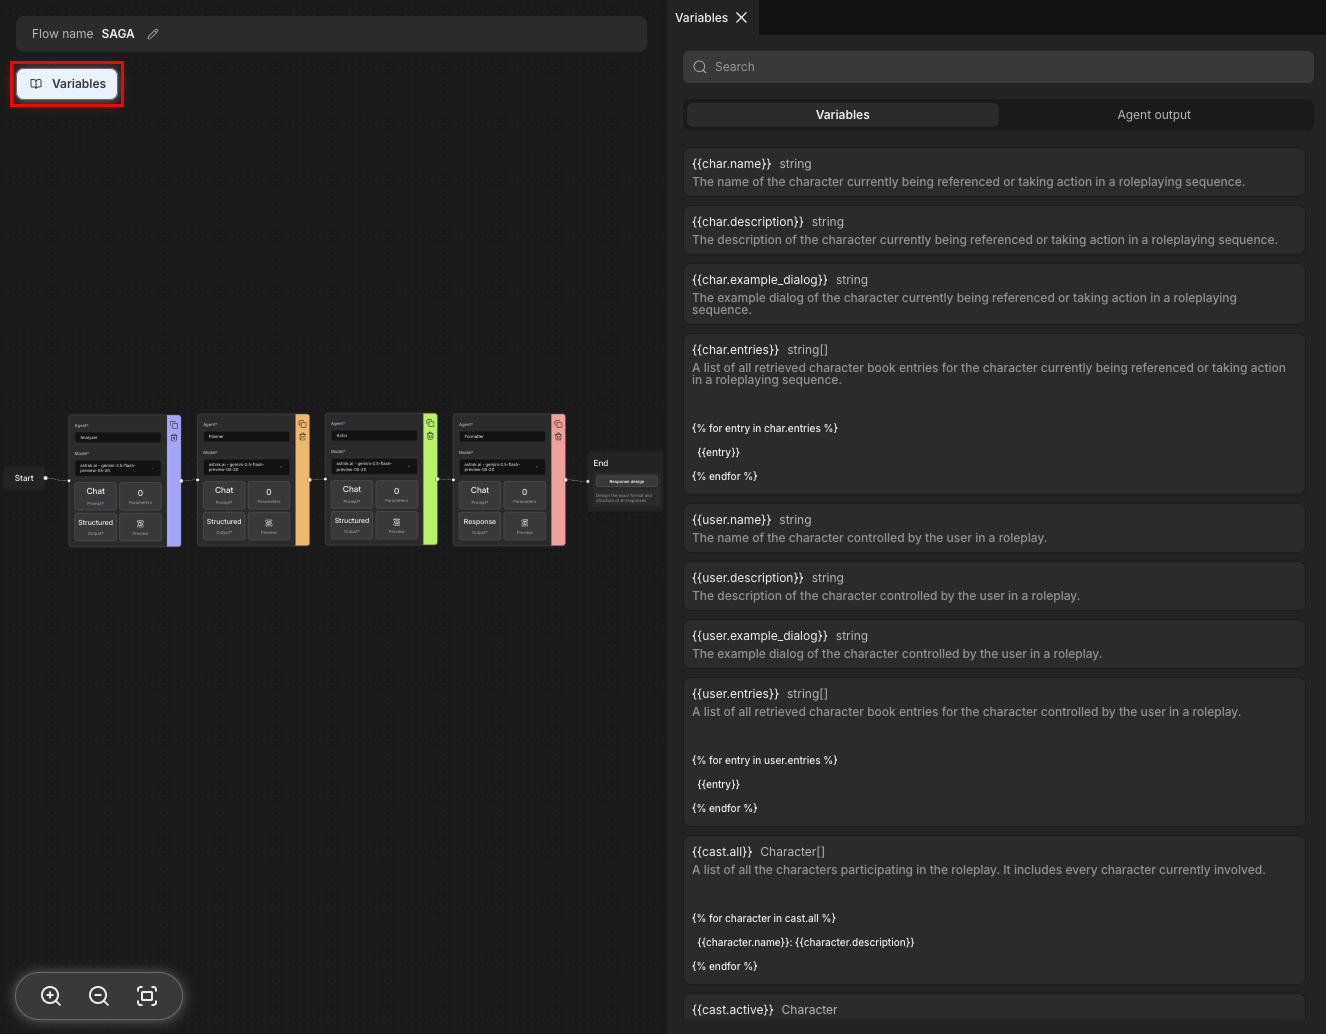Select the {{user.name}} variable card

pyautogui.click(x=994, y=528)
